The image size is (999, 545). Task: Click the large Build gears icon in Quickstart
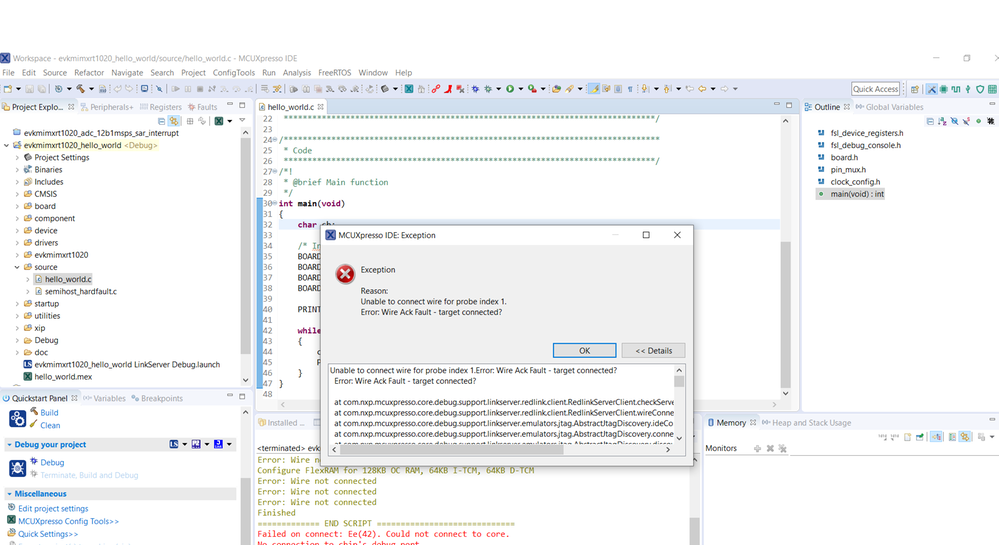point(17,419)
